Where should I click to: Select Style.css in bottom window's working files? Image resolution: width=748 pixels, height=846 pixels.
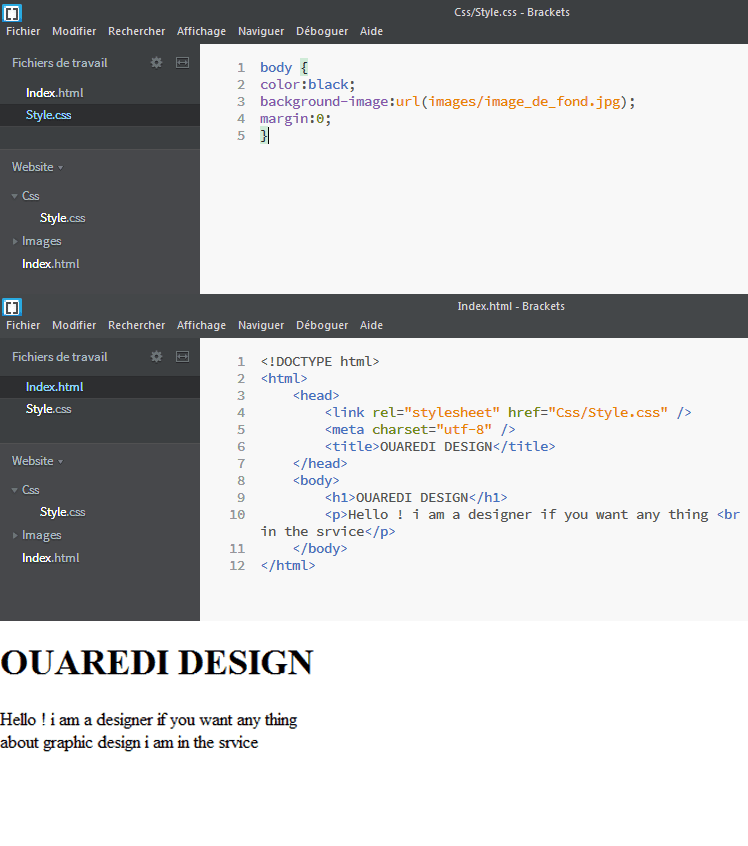click(48, 409)
